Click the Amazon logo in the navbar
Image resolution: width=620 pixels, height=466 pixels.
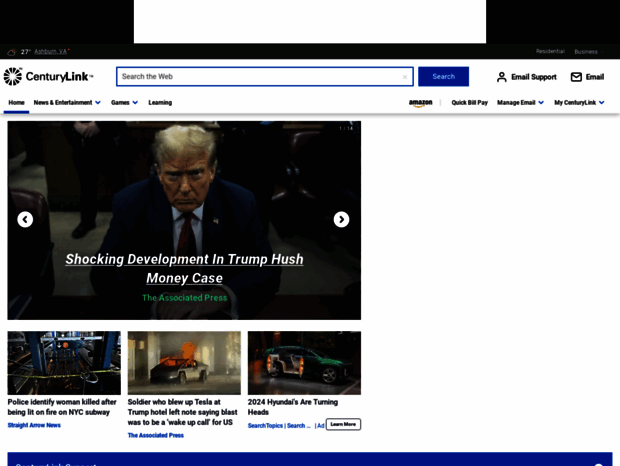(421, 103)
